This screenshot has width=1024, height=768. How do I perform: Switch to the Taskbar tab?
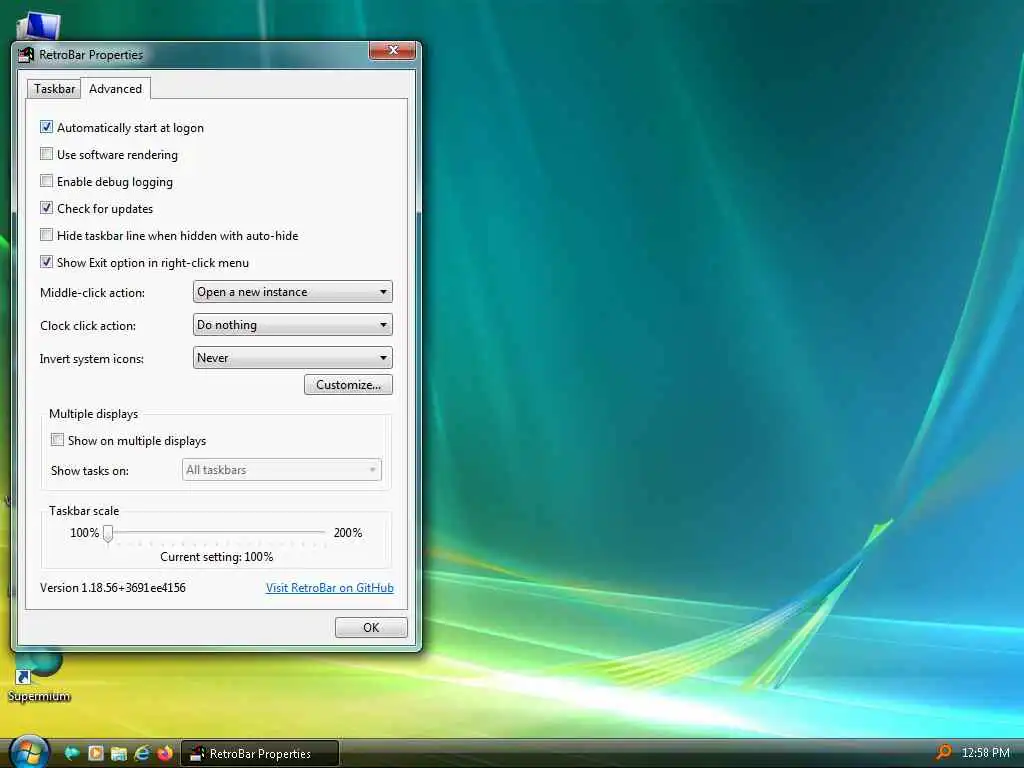point(54,89)
